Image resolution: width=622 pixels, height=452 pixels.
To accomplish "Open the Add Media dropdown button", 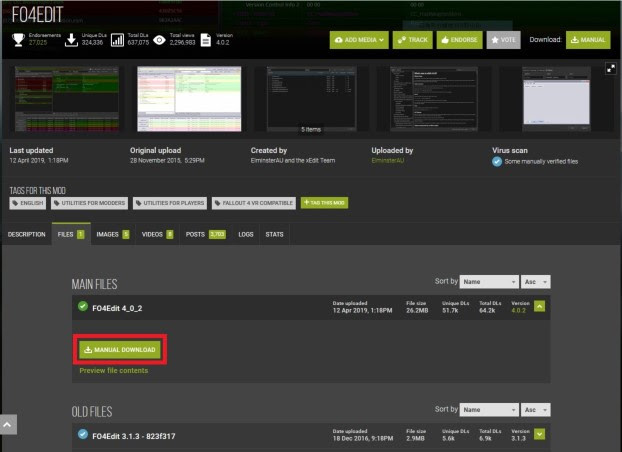I will point(359,40).
